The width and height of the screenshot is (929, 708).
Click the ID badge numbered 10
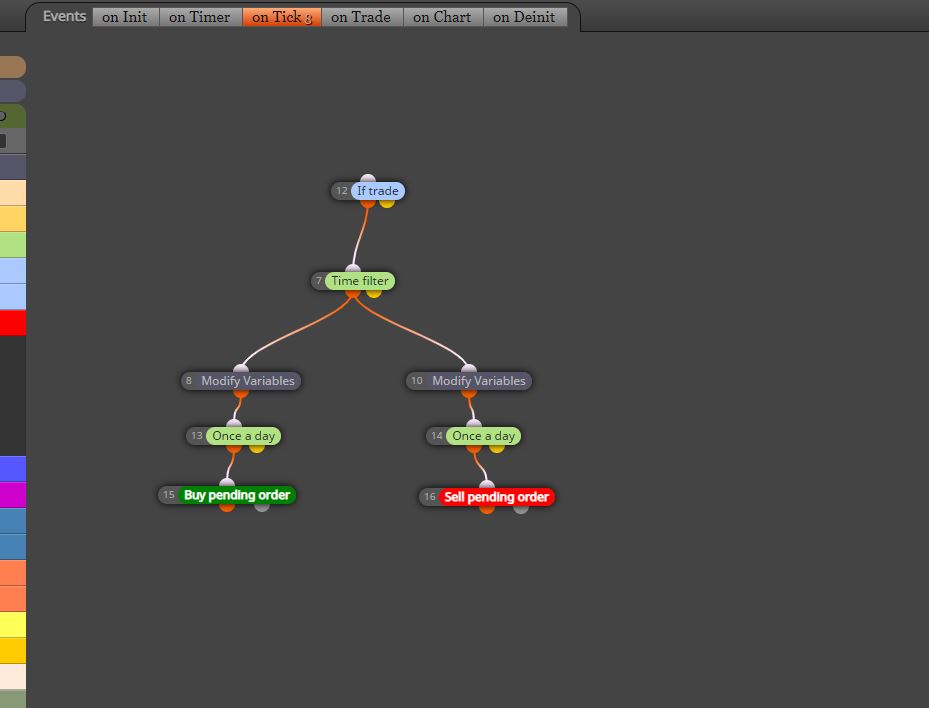[x=417, y=380]
